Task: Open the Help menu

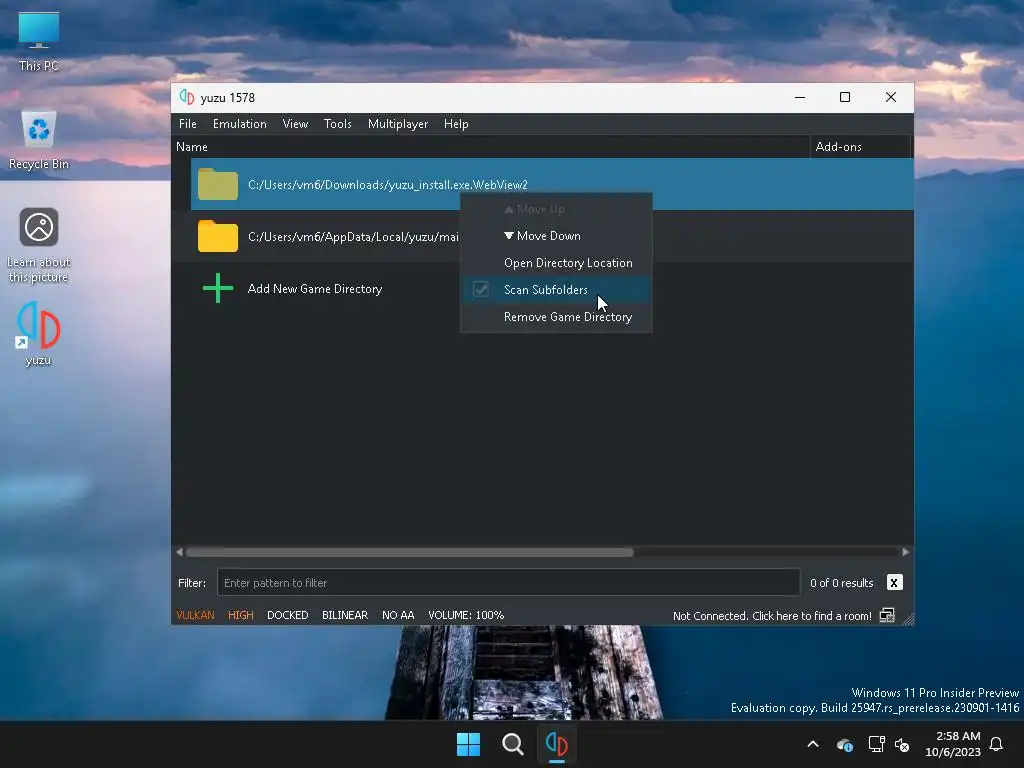Action: coord(456,124)
